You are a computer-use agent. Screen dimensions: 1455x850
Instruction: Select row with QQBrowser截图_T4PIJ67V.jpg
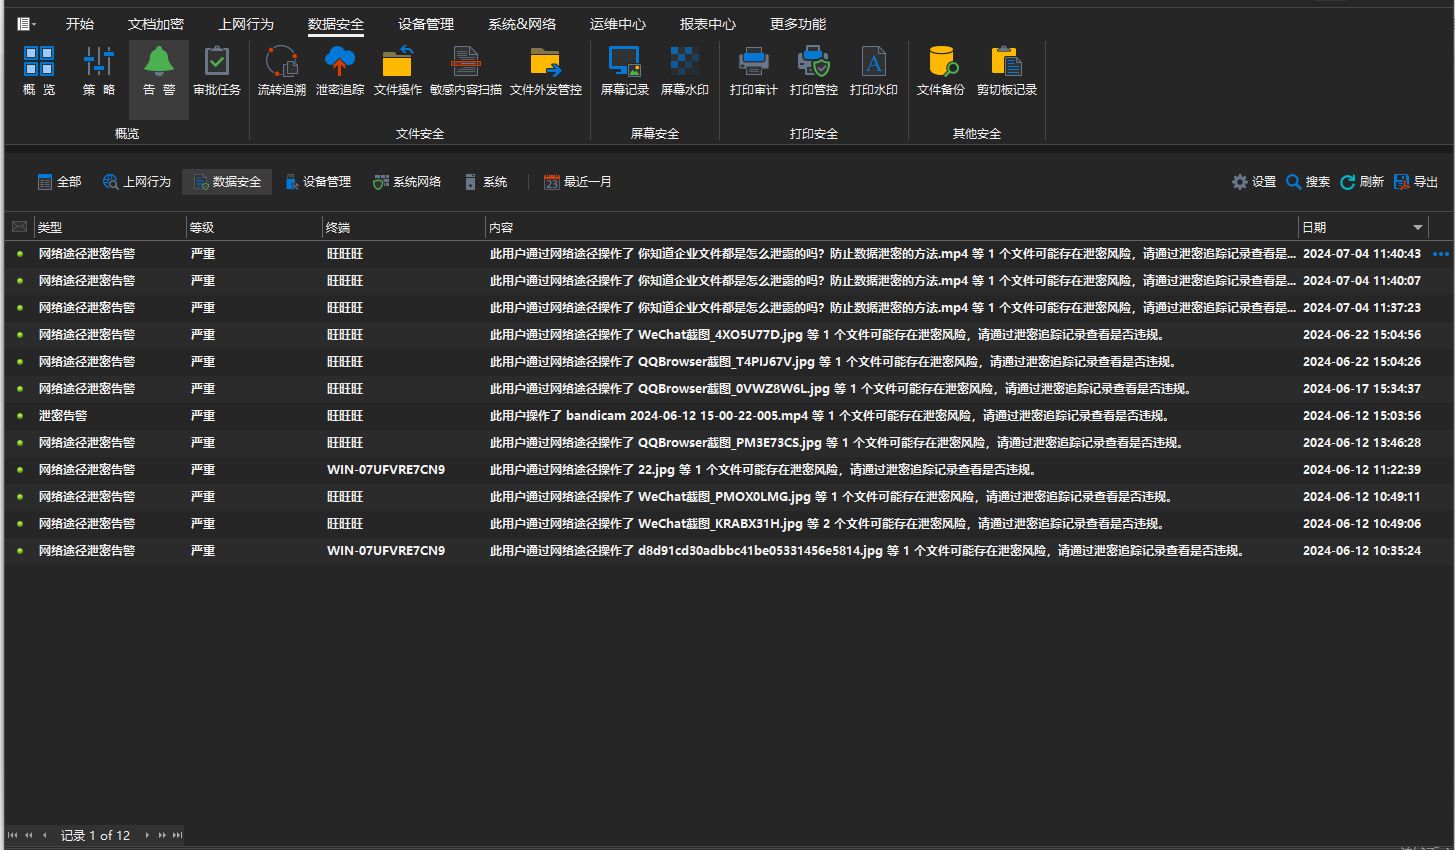[728, 362]
